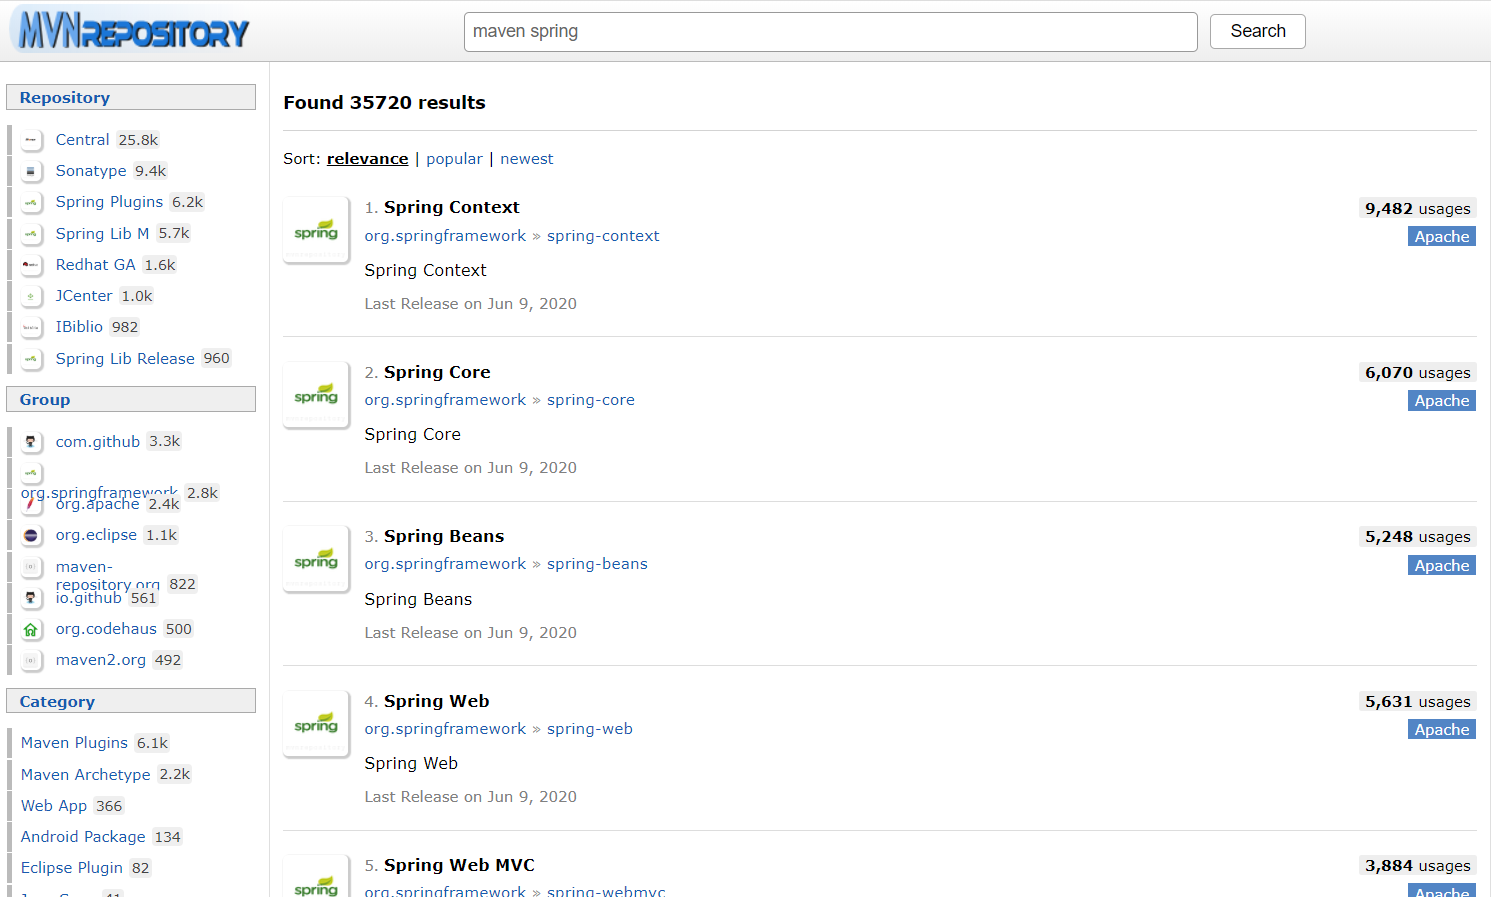This screenshot has width=1491, height=897.
Task: Click the Spring Web MVC thumbnail logo
Action: 316,876
